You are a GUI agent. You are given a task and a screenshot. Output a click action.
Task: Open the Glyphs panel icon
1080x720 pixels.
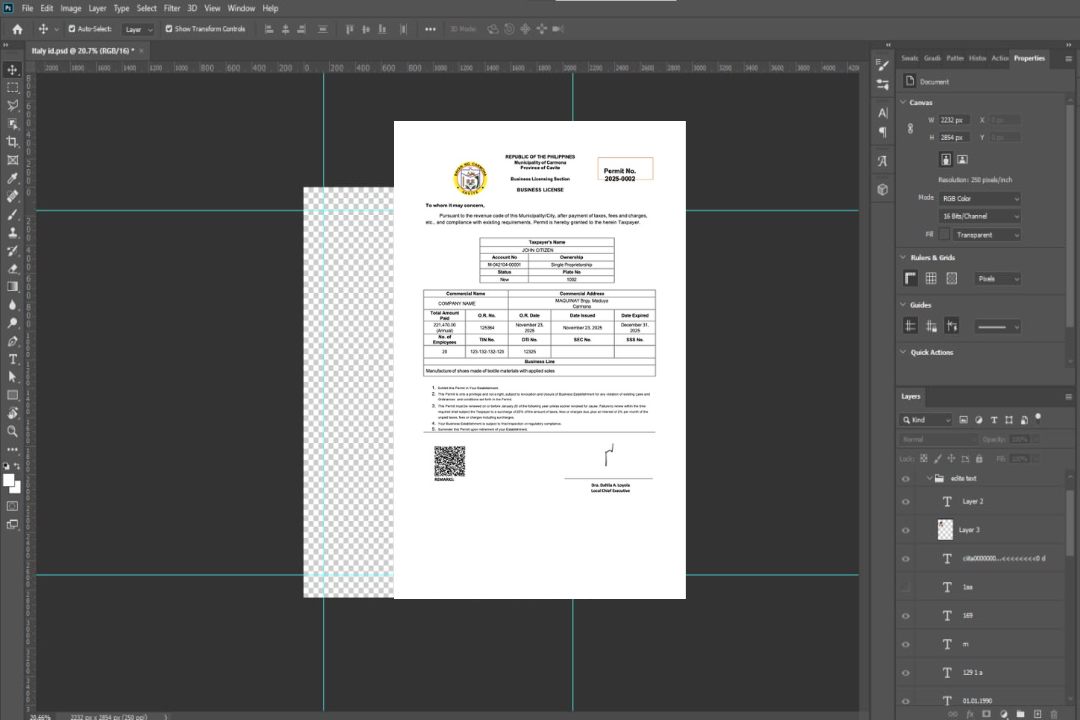(882, 161)
